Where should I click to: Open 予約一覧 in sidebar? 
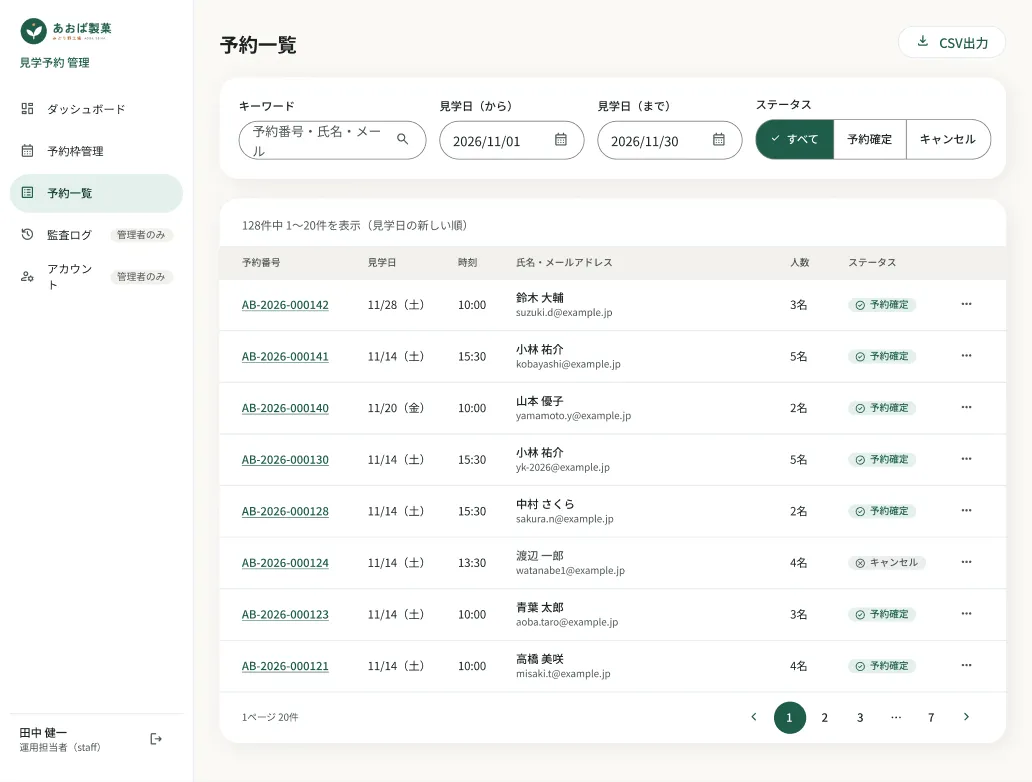tap(96, 193)
